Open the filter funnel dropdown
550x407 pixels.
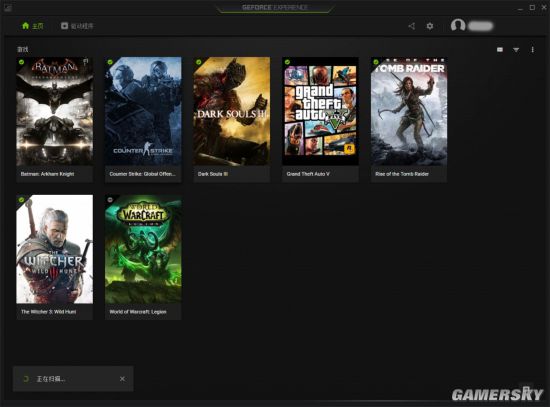coord(516,50)
